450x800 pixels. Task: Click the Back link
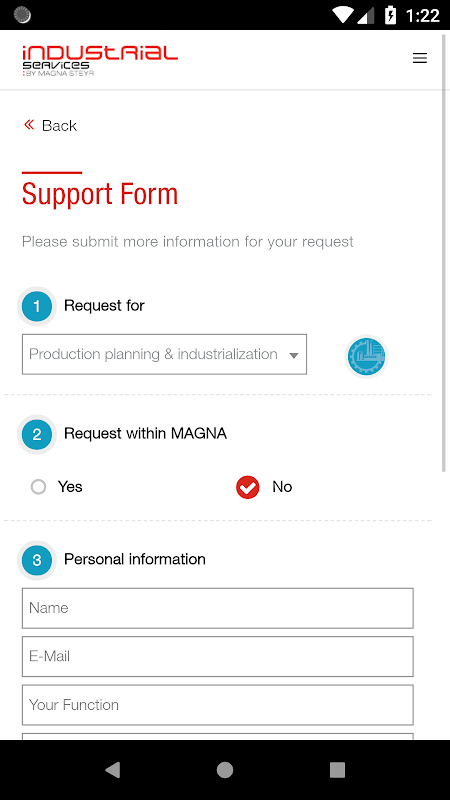(x=59, y=126)
